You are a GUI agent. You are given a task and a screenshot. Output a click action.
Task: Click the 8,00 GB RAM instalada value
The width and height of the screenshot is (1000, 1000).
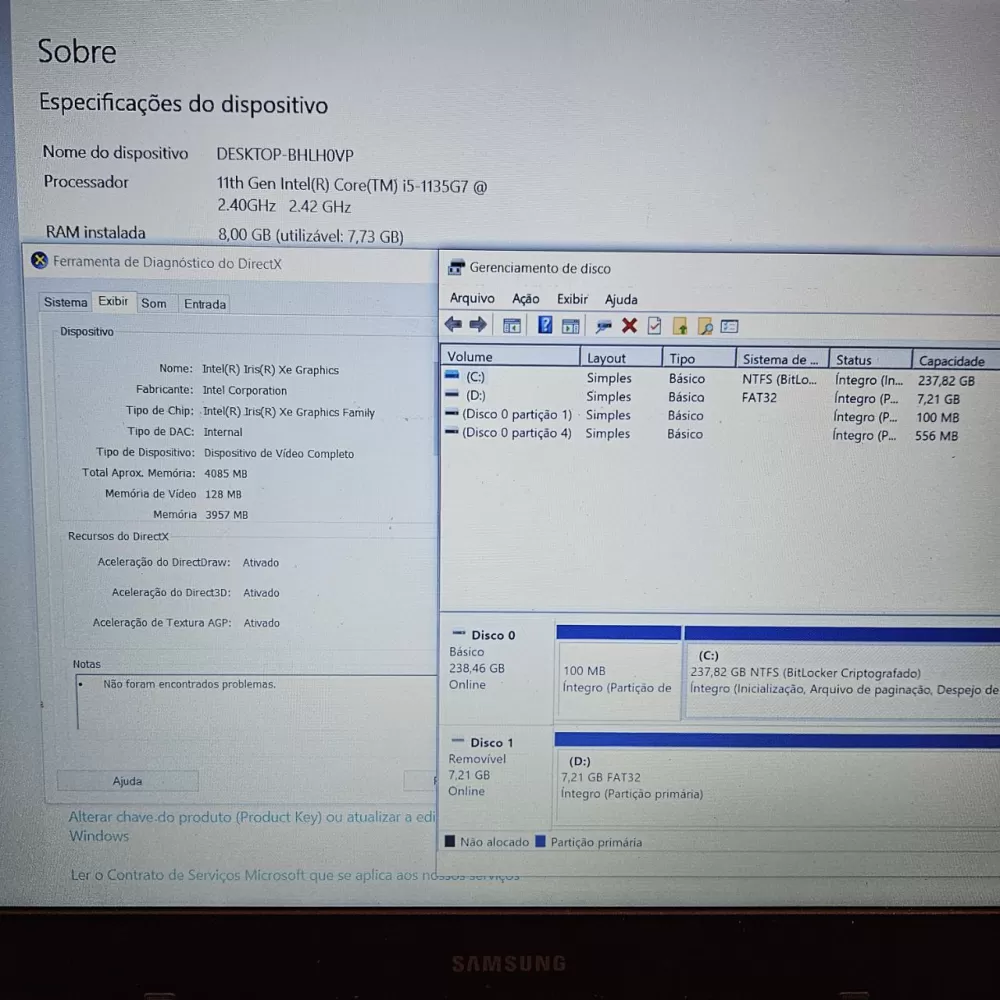click(x=311, y=235)
